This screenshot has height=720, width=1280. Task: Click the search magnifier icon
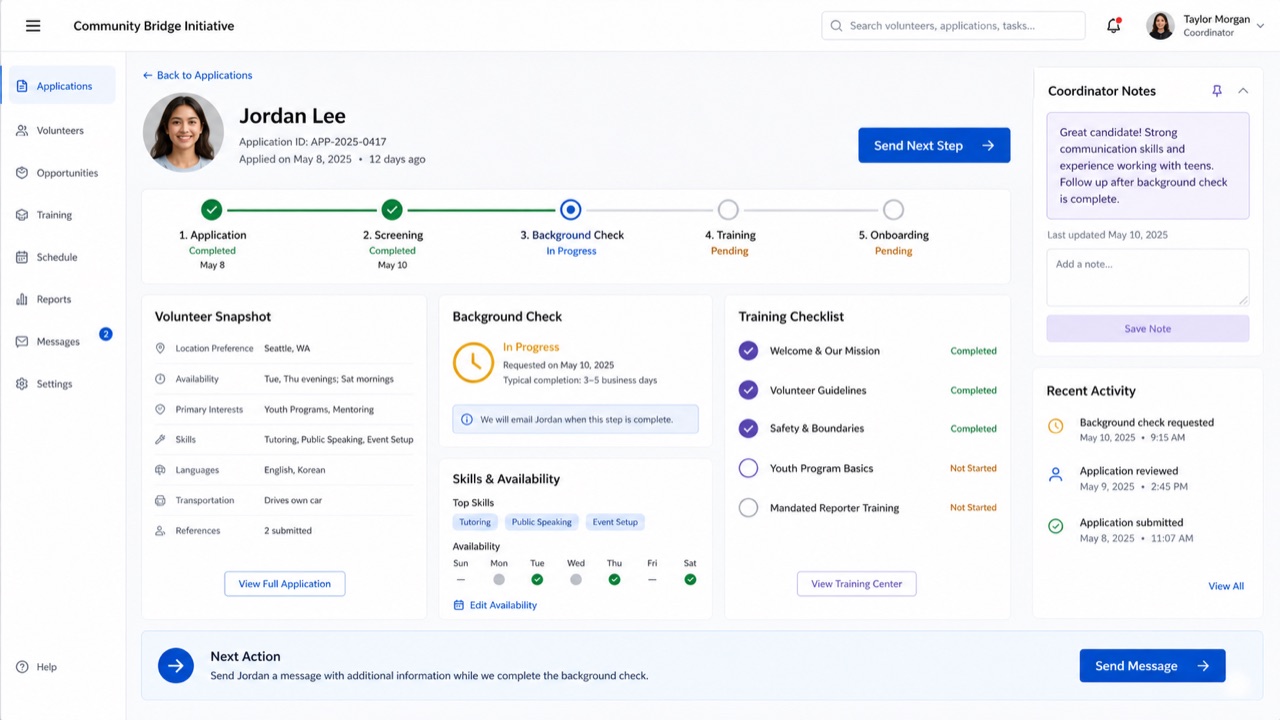click(x=837, y=26)
